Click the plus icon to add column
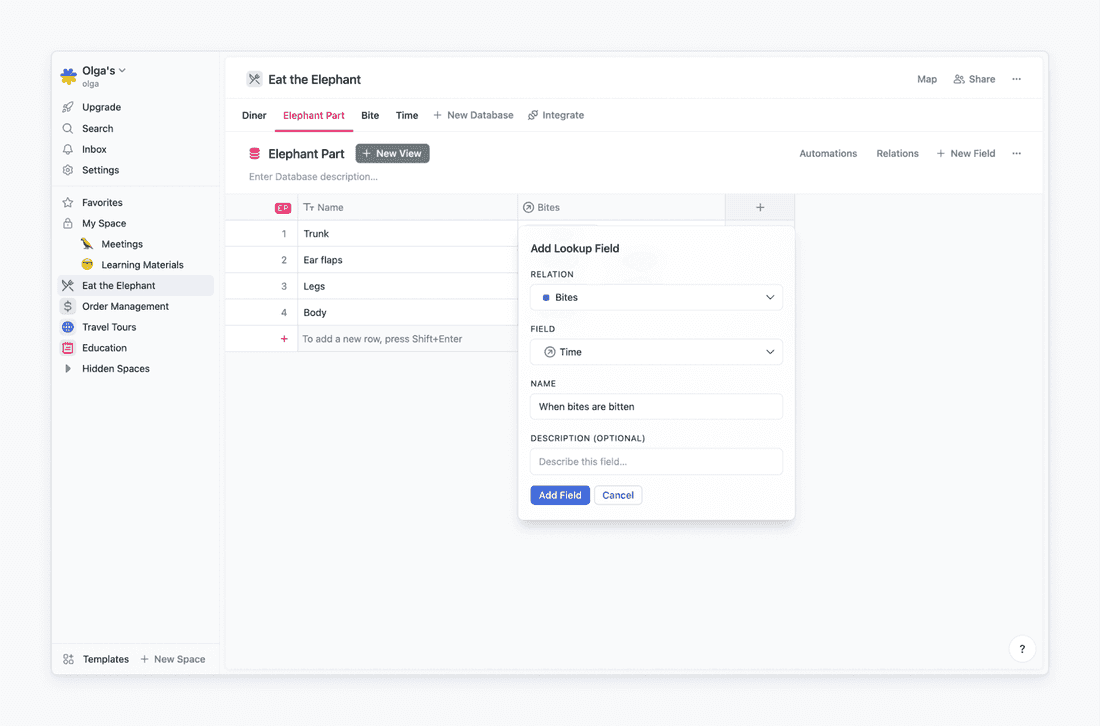The height and width of the screenshot is (726, 1100). (x=760, y=207)
